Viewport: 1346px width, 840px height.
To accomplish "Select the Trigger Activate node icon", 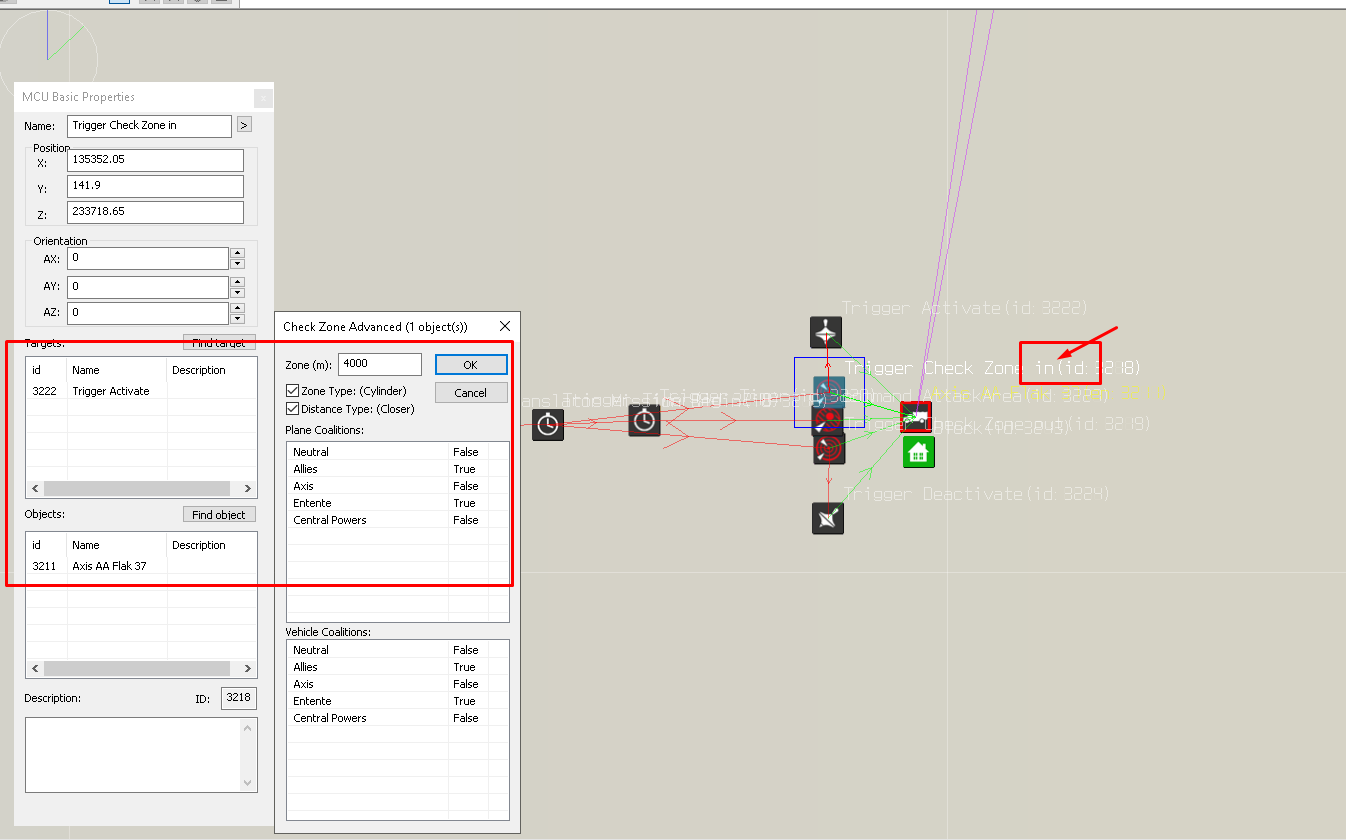I will point(826,332).
